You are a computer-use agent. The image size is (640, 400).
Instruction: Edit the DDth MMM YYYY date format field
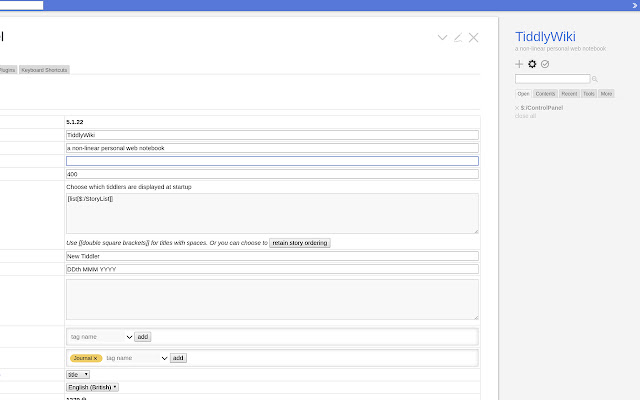[x=272, y=269]
